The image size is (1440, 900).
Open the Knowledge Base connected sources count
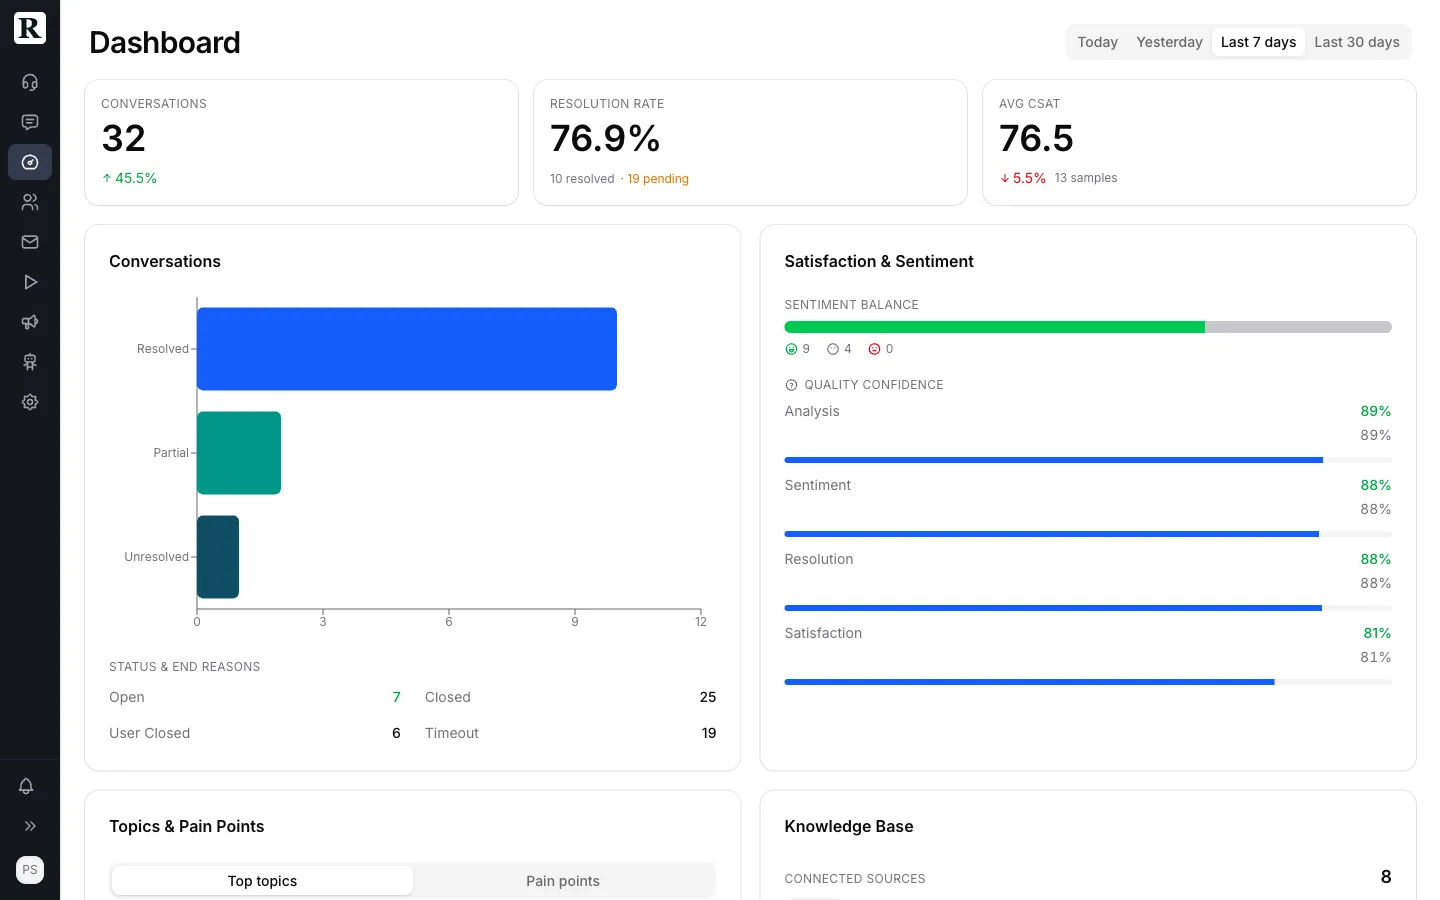tap(1386, 877)
